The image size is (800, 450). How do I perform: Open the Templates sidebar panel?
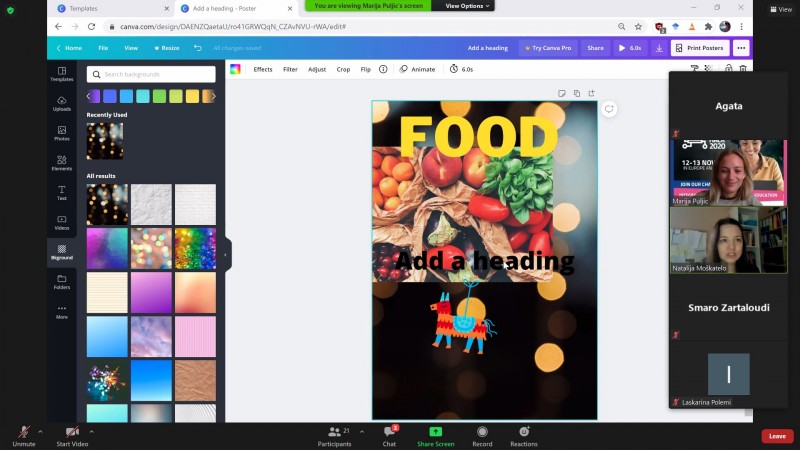click(62, 74)
